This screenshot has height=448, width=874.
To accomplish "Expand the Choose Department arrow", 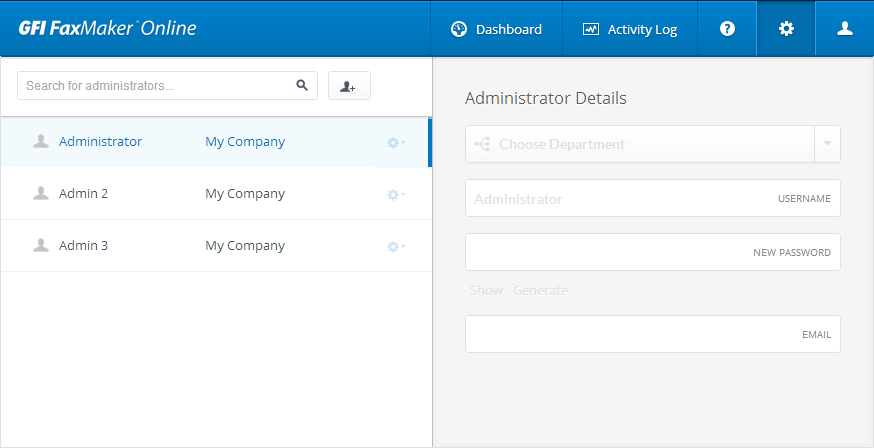I will [x=827, y=144].
